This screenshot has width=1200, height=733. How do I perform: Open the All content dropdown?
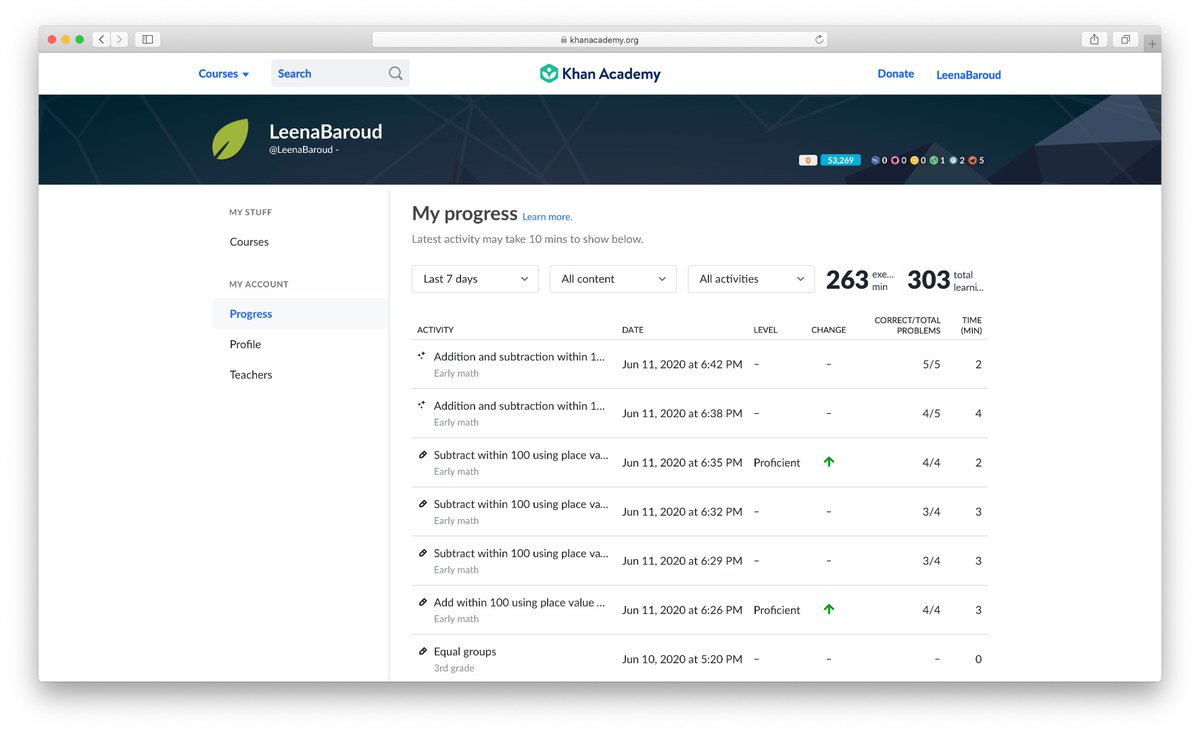pyautogui.click(x=613, y=279)
